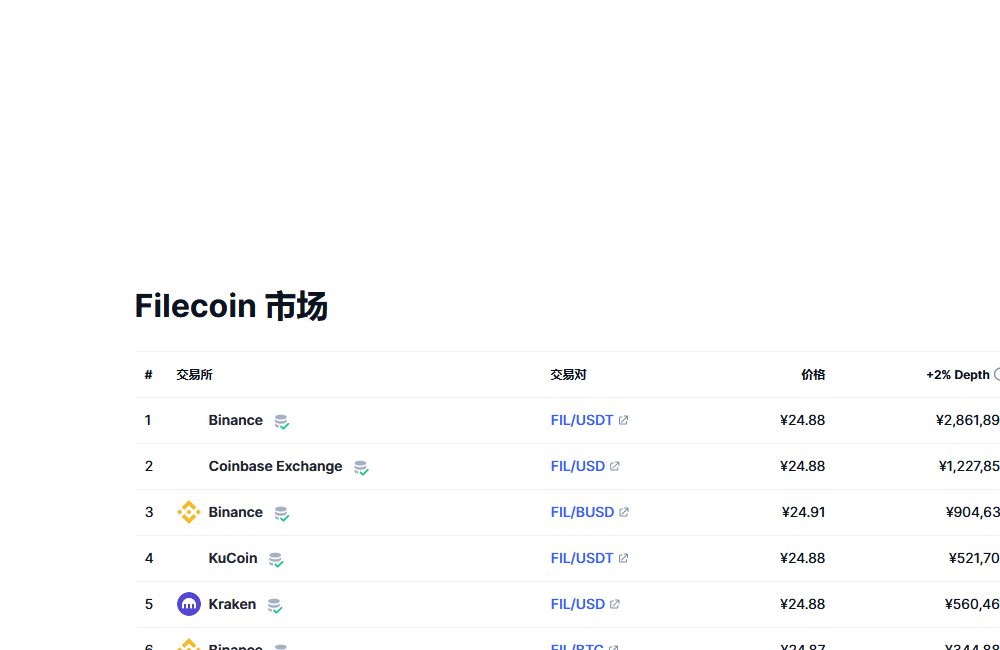Open FIL/USD pair on Coinbase Exchange

point(578,466)
